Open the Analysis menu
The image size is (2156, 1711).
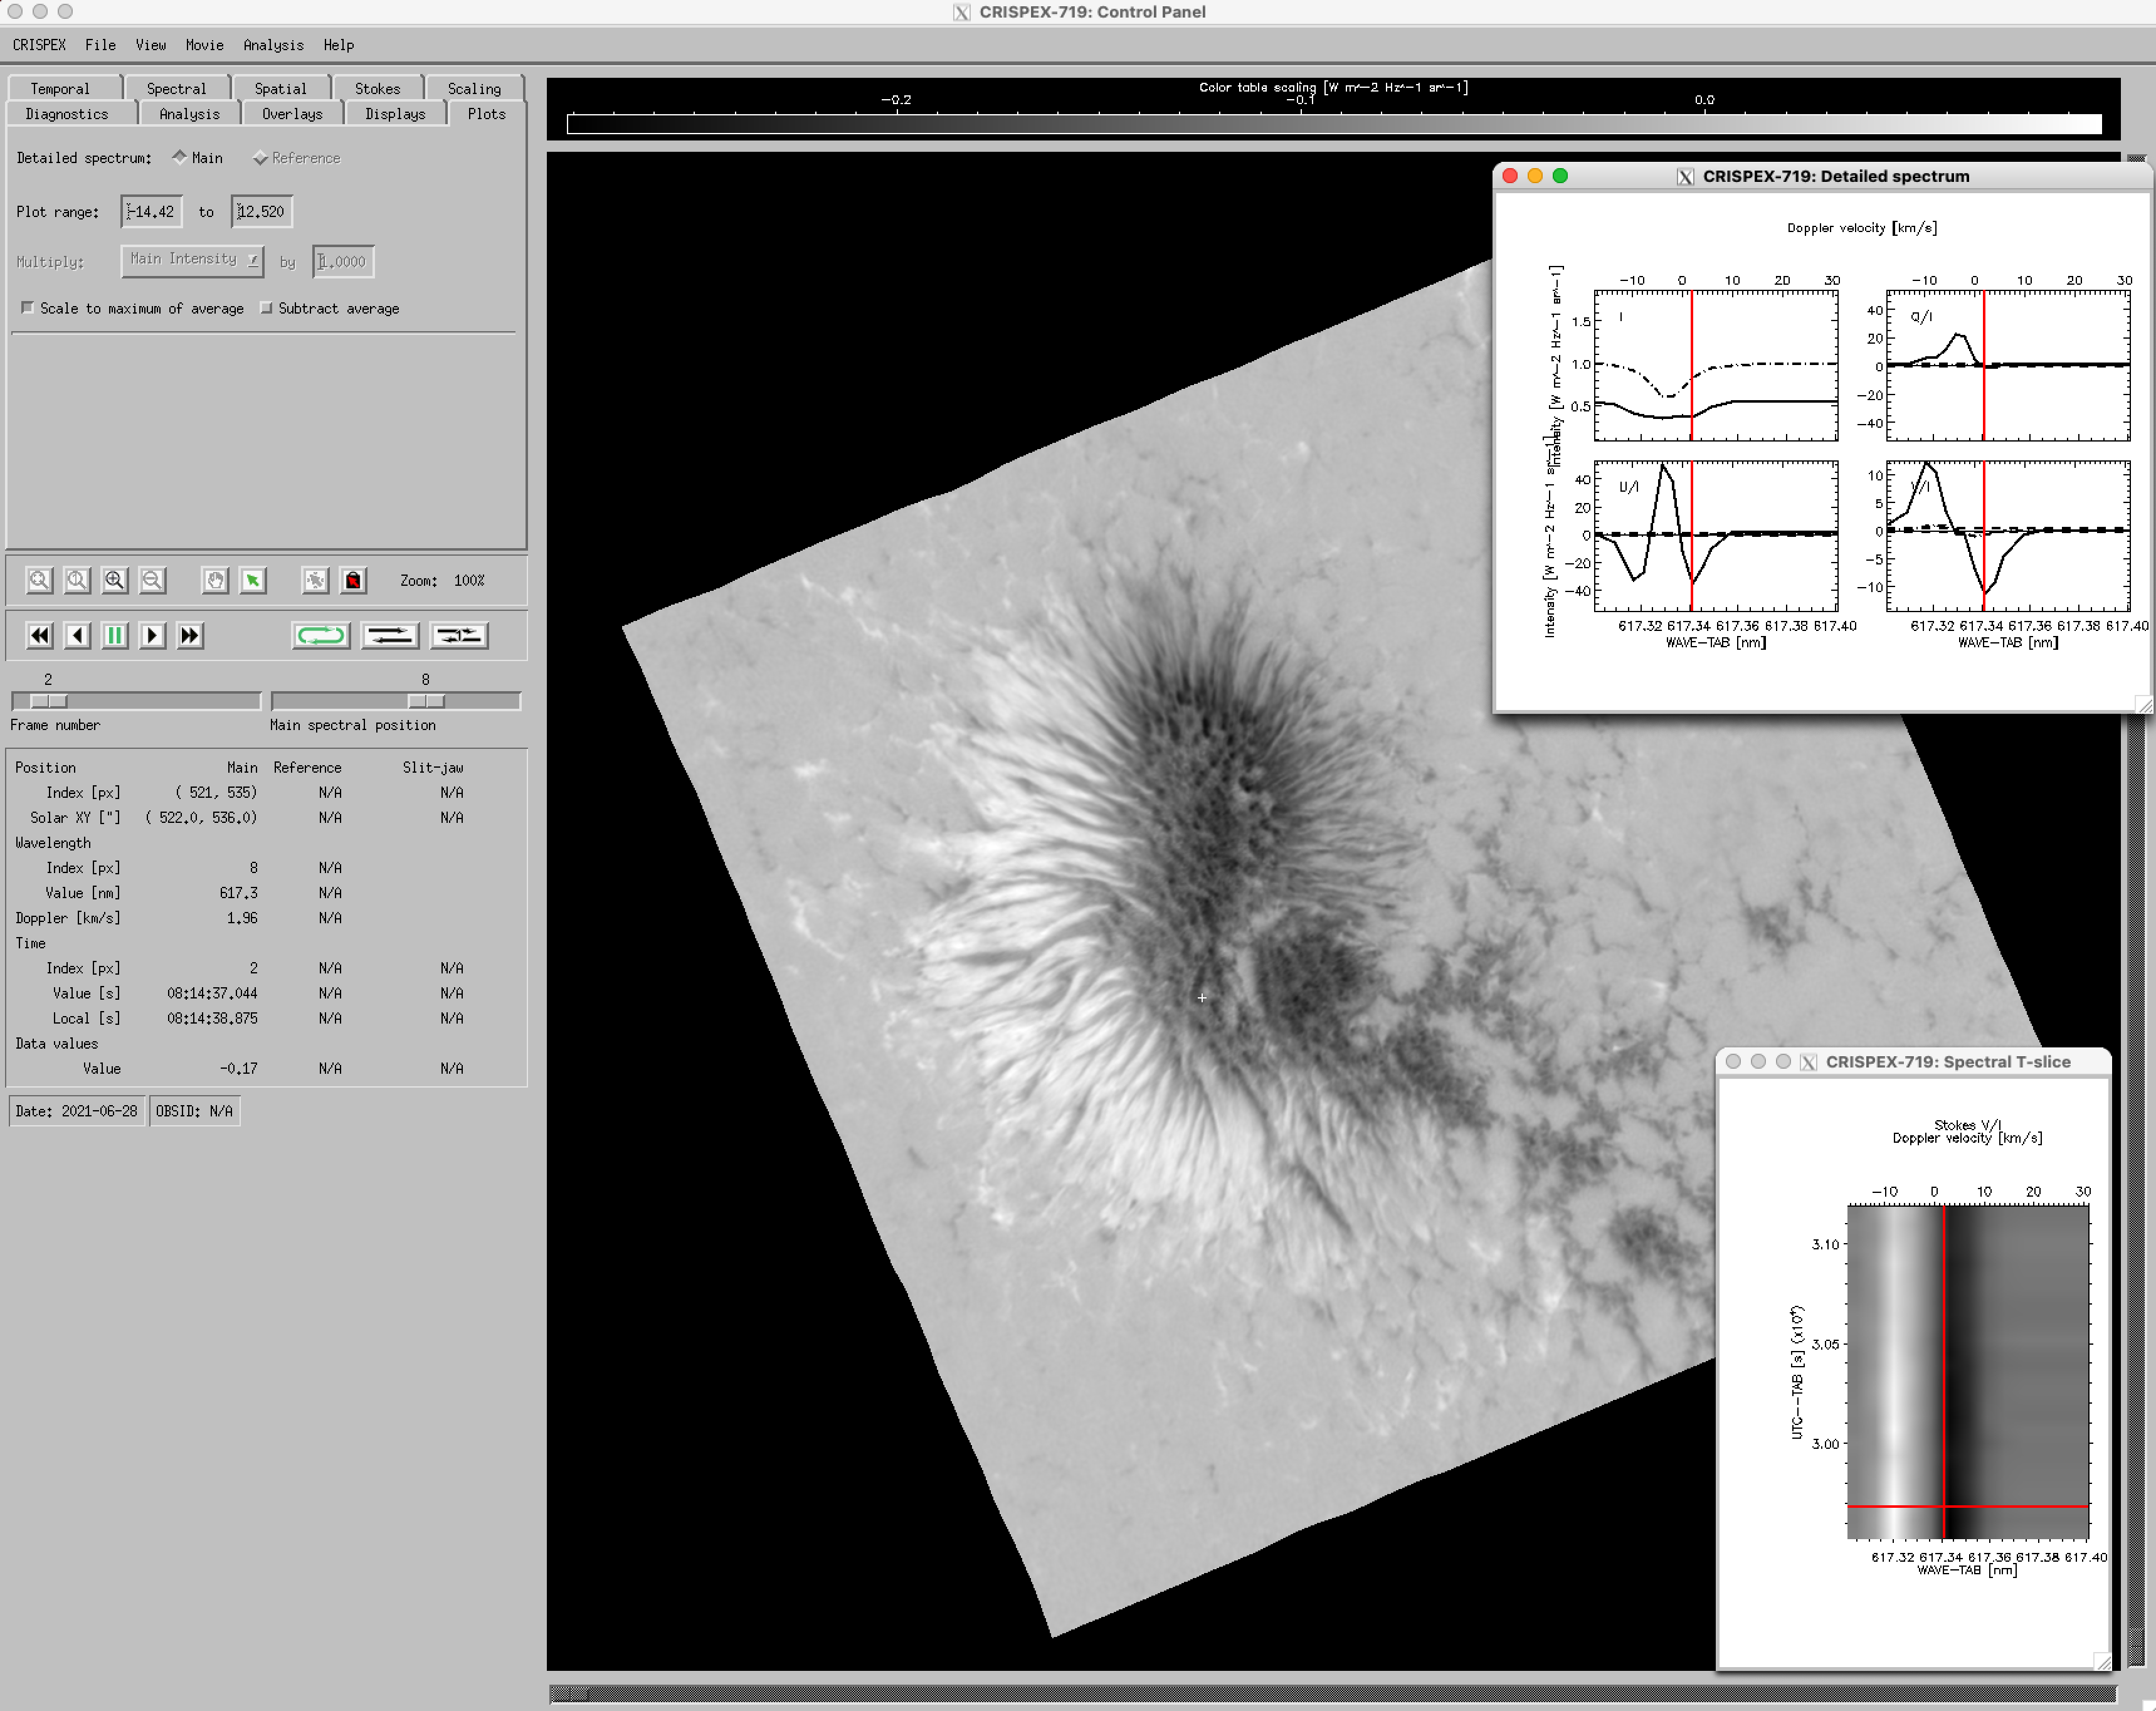[273, 45]
